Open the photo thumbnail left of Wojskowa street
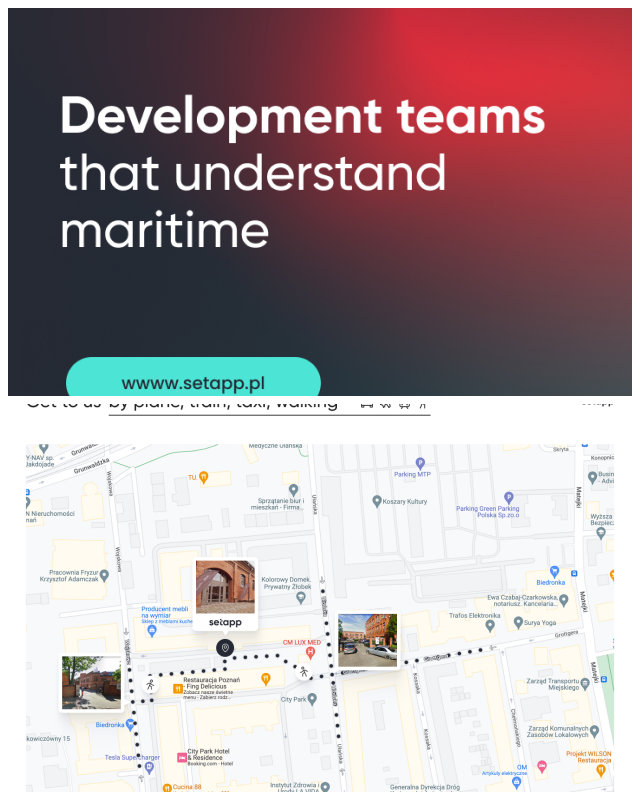This screenshot has width=640, height=800. click(x=91, y=683)
